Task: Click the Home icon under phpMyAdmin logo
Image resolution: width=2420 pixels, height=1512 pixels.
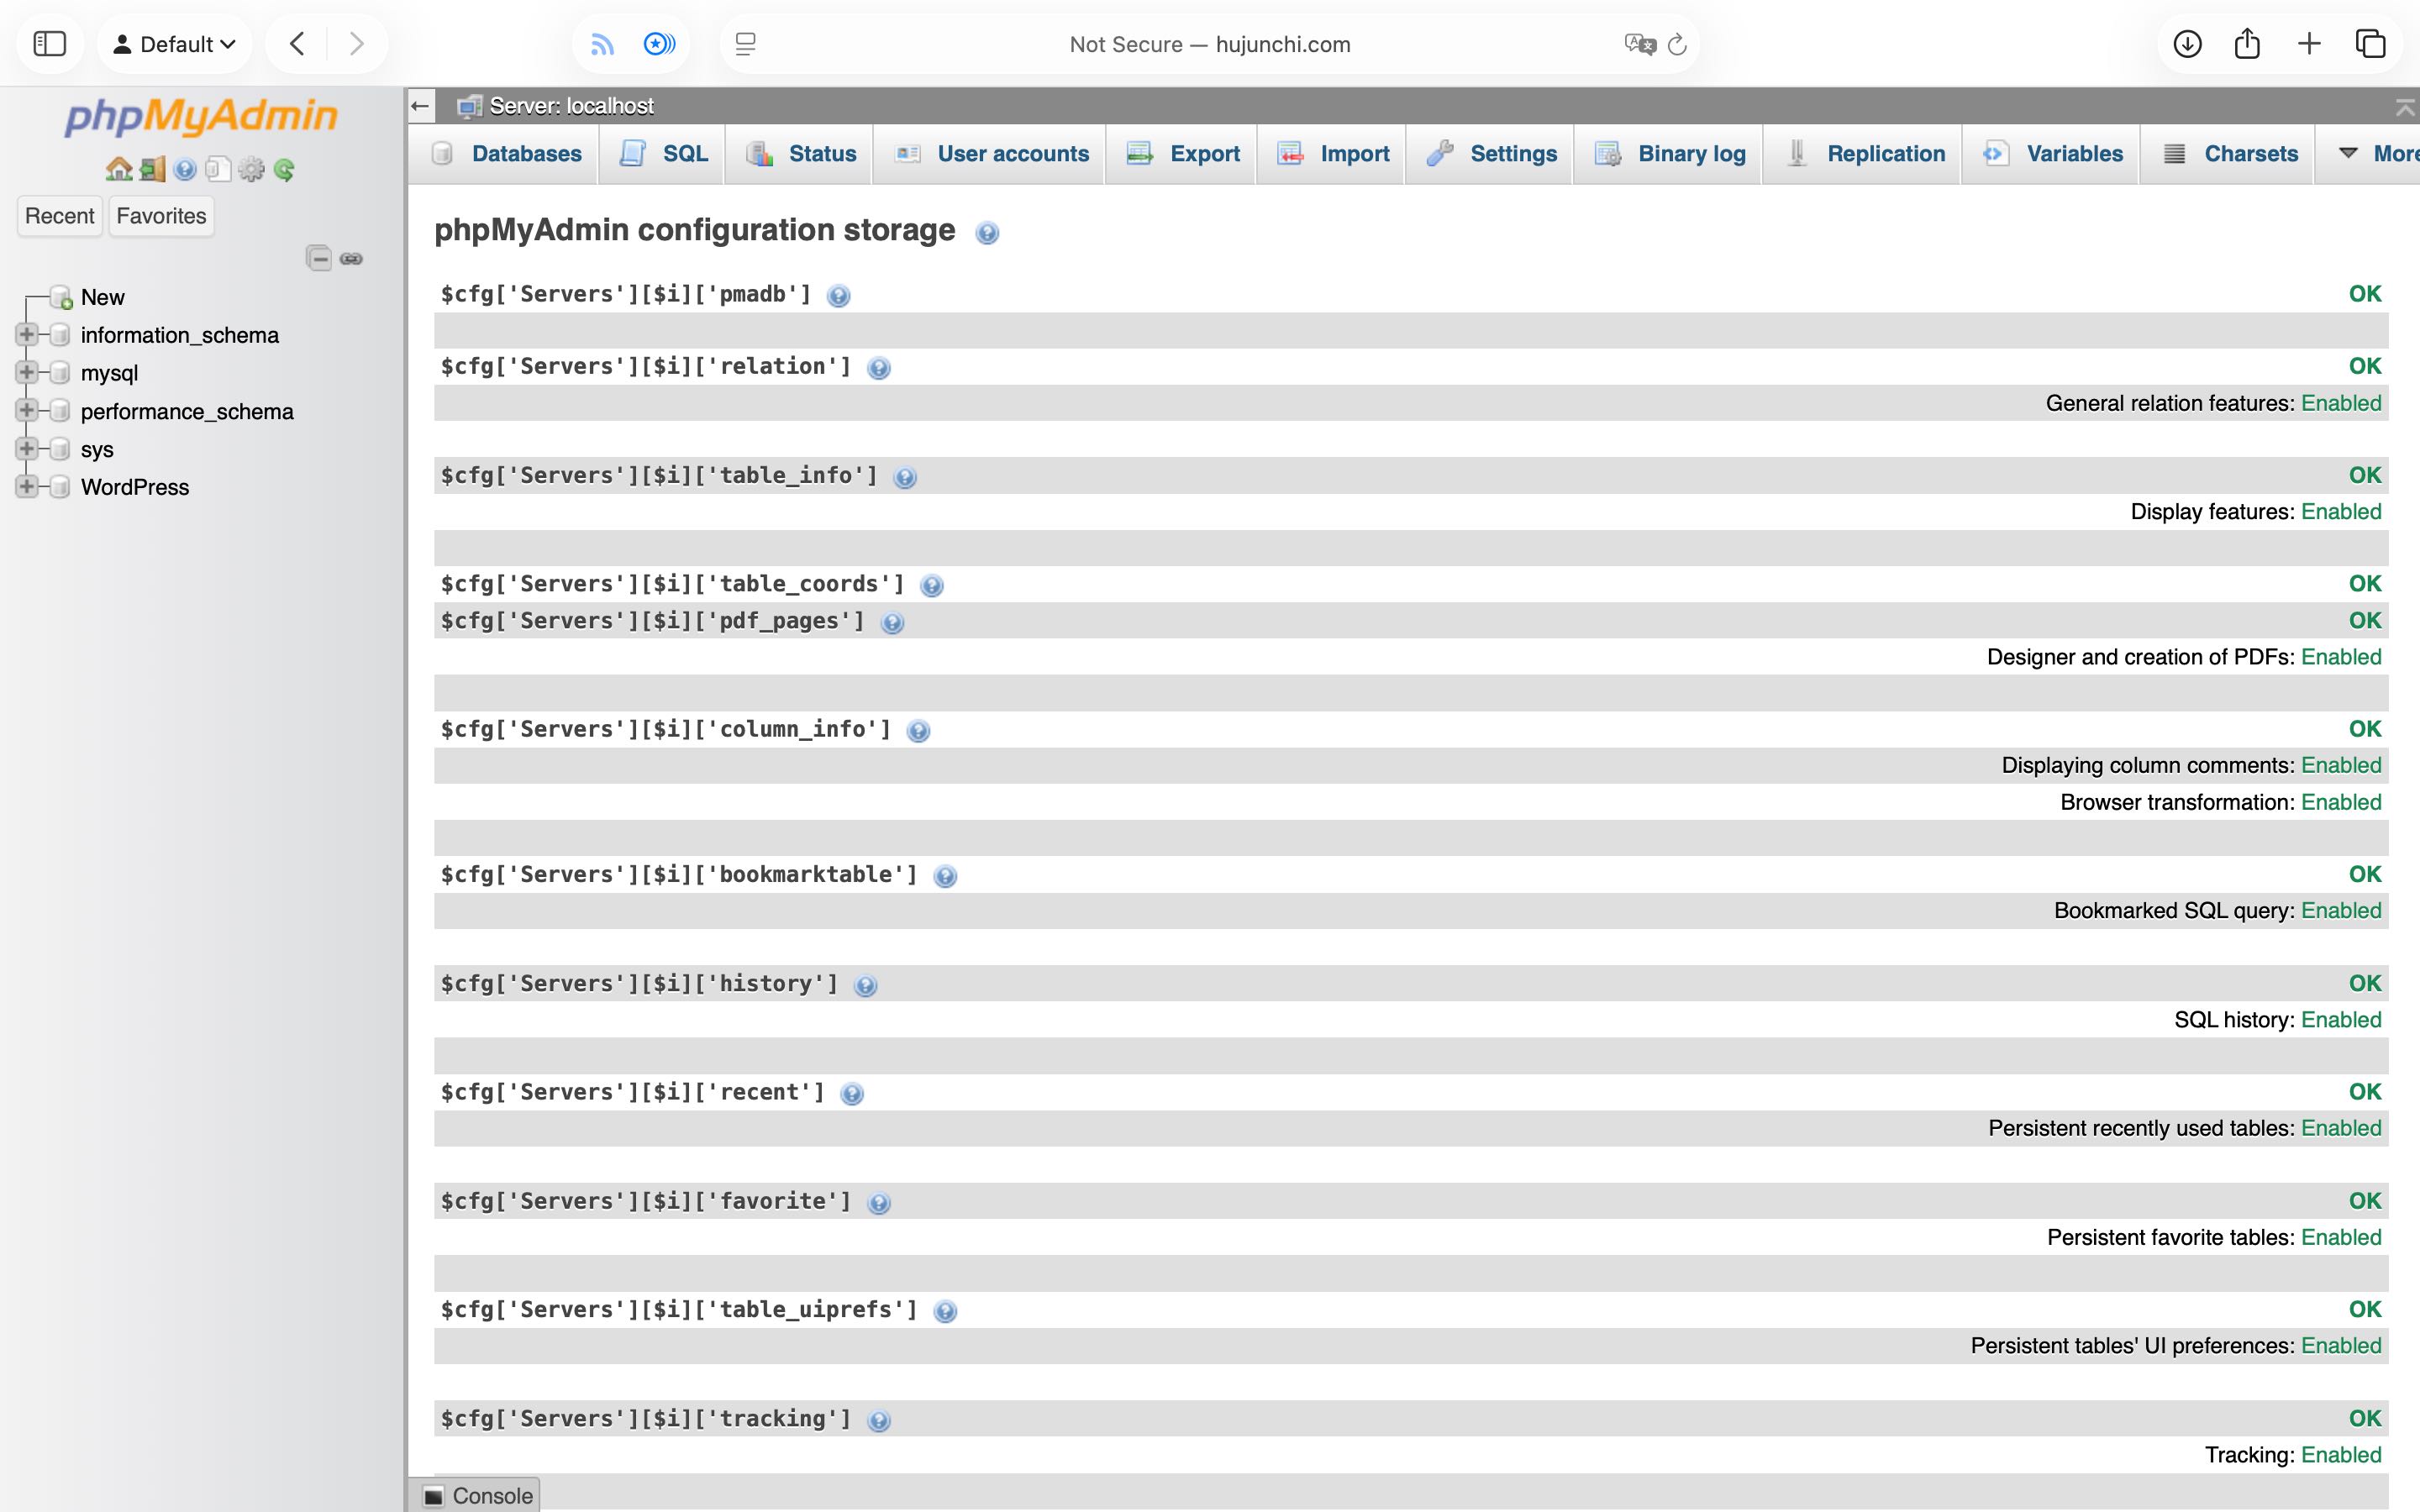Action: 119,169
